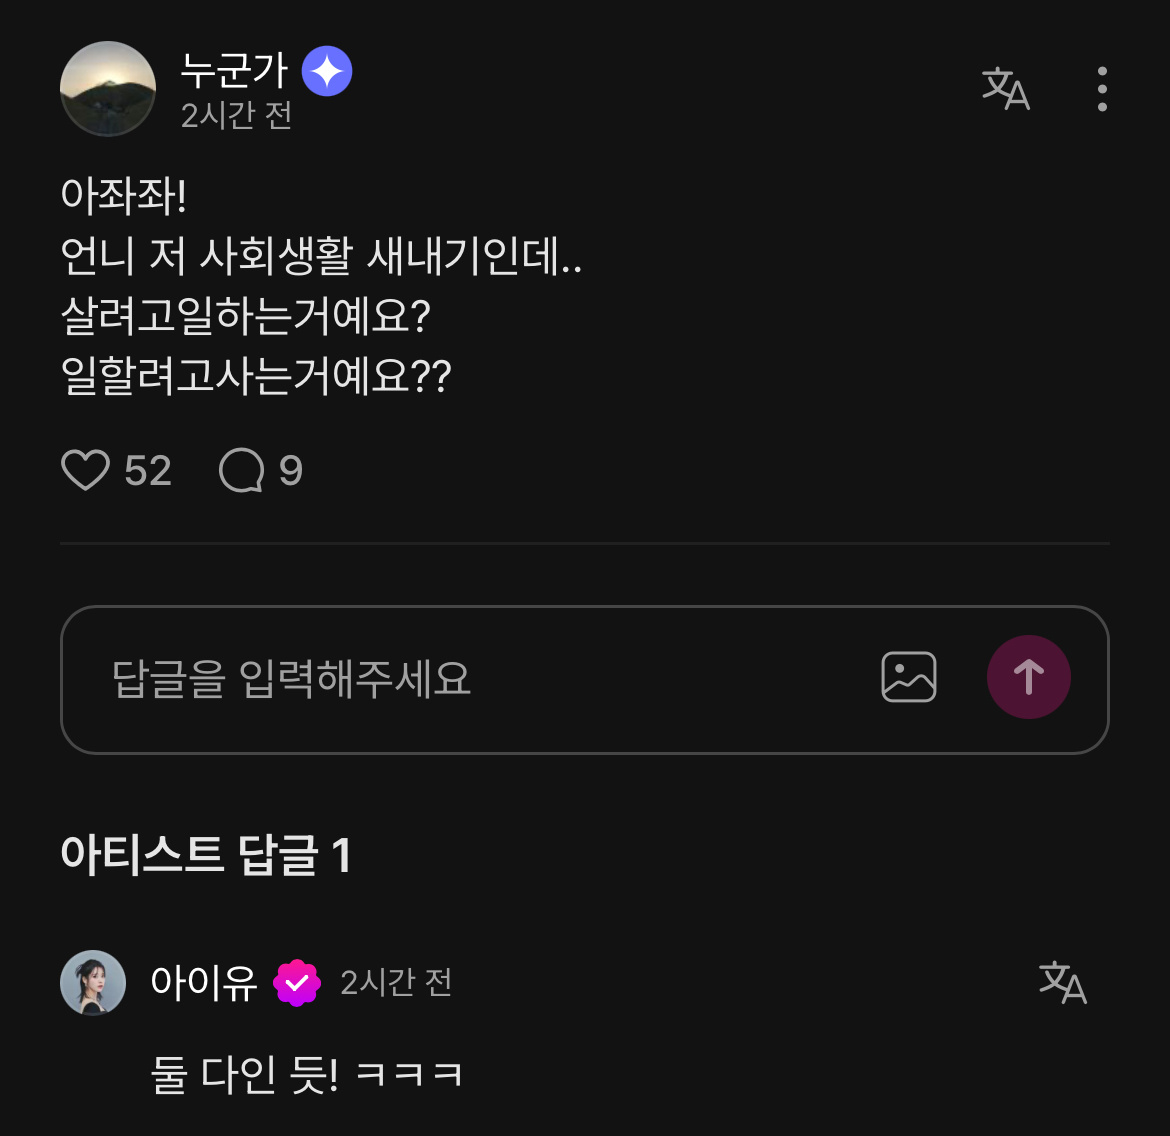Click the image attach icon in reply box
The width and height of the screenshot is (1170, 1136).
[x=908, y=678]
